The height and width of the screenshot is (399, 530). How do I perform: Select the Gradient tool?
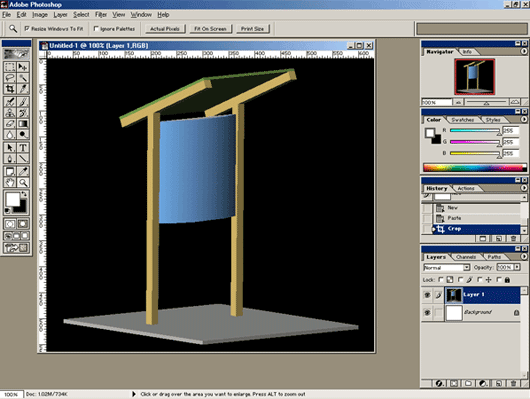pyautogui.click(x=23, y=124)
